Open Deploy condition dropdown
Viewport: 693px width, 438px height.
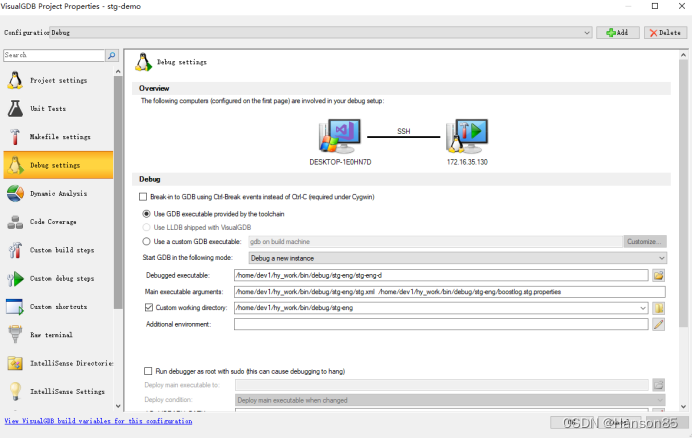point(450,400)
